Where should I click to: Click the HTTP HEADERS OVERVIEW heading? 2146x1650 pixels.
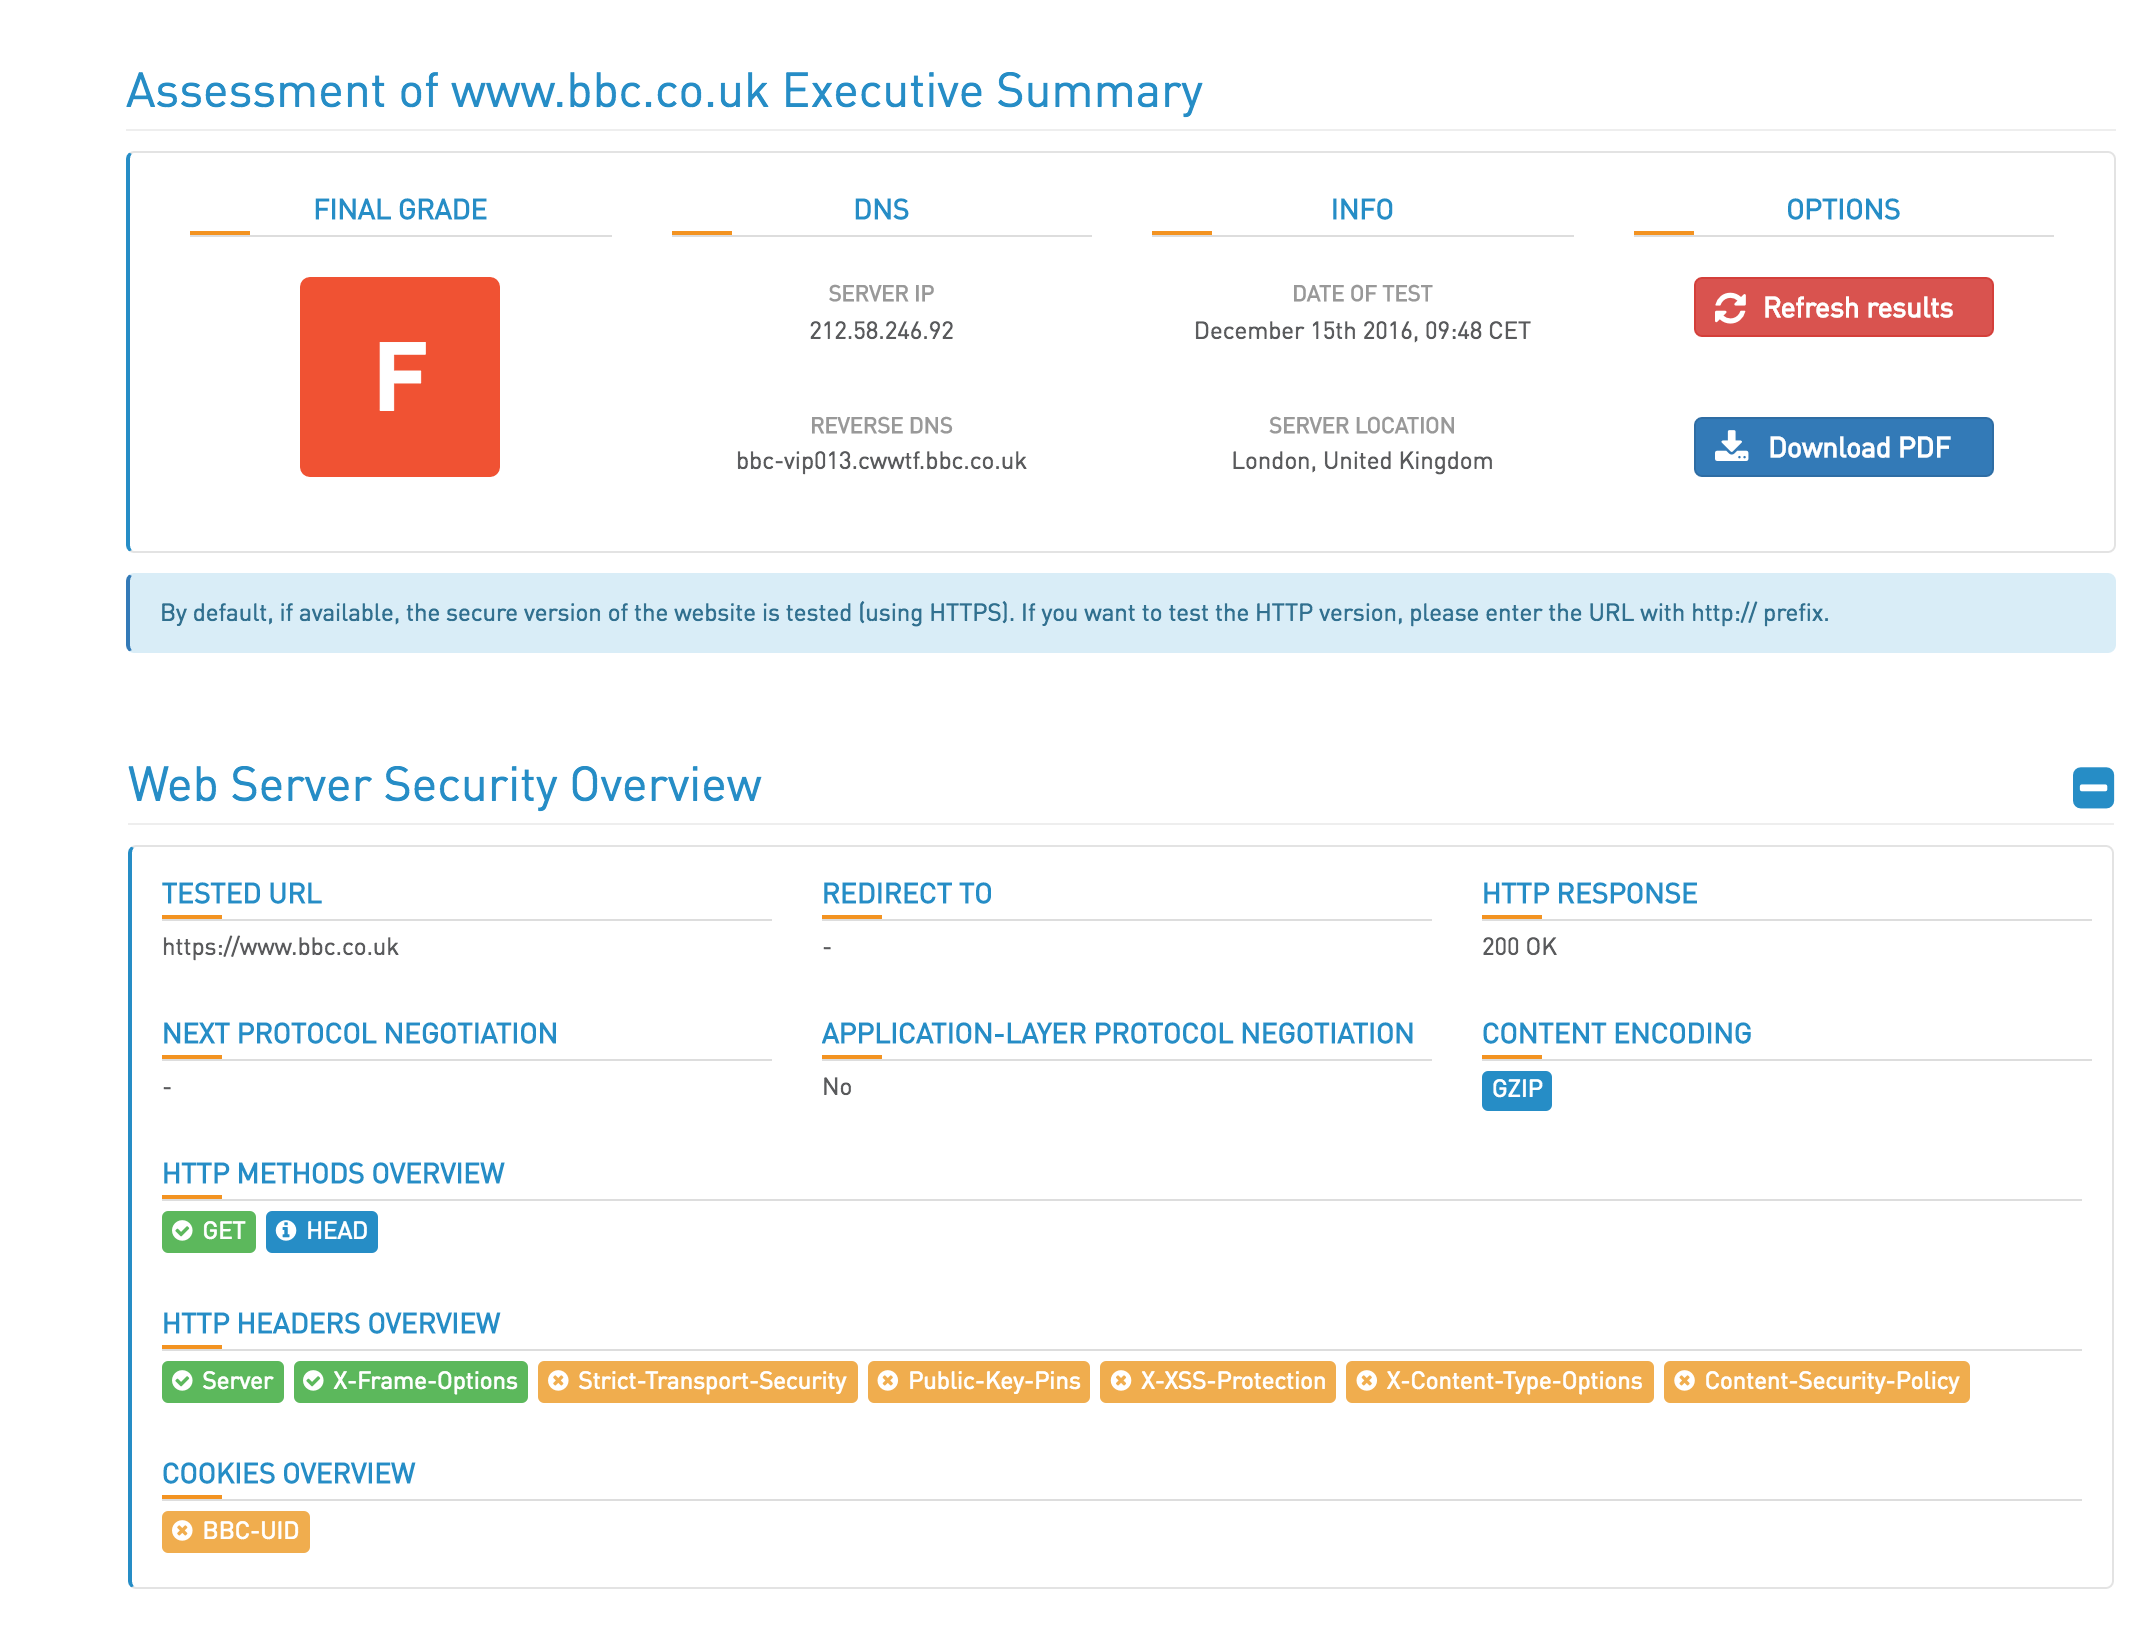(331, 1324)
